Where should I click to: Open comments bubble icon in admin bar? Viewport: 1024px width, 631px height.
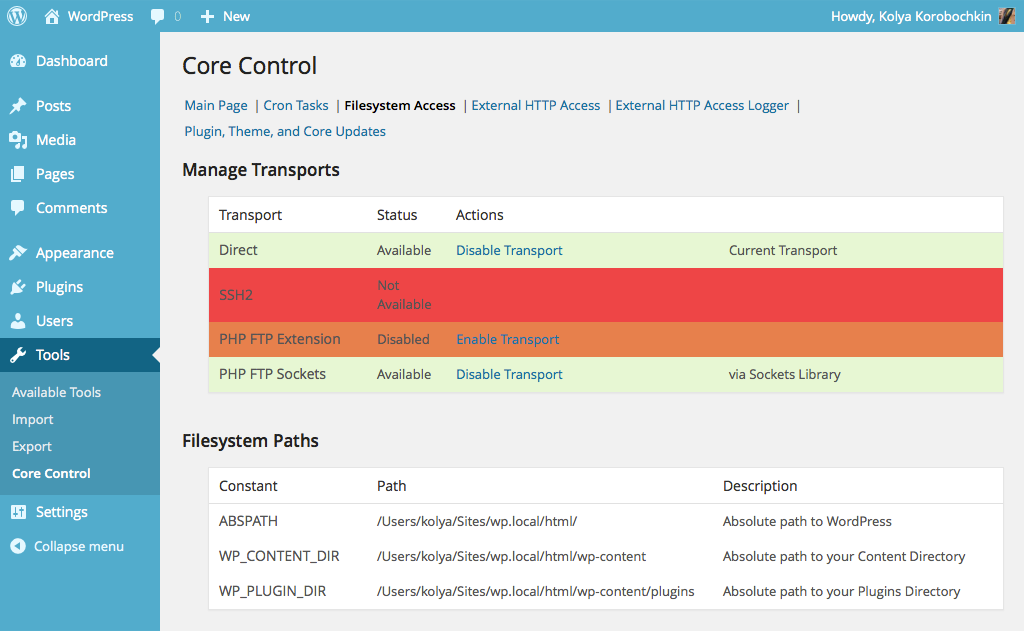coord(158,17)
